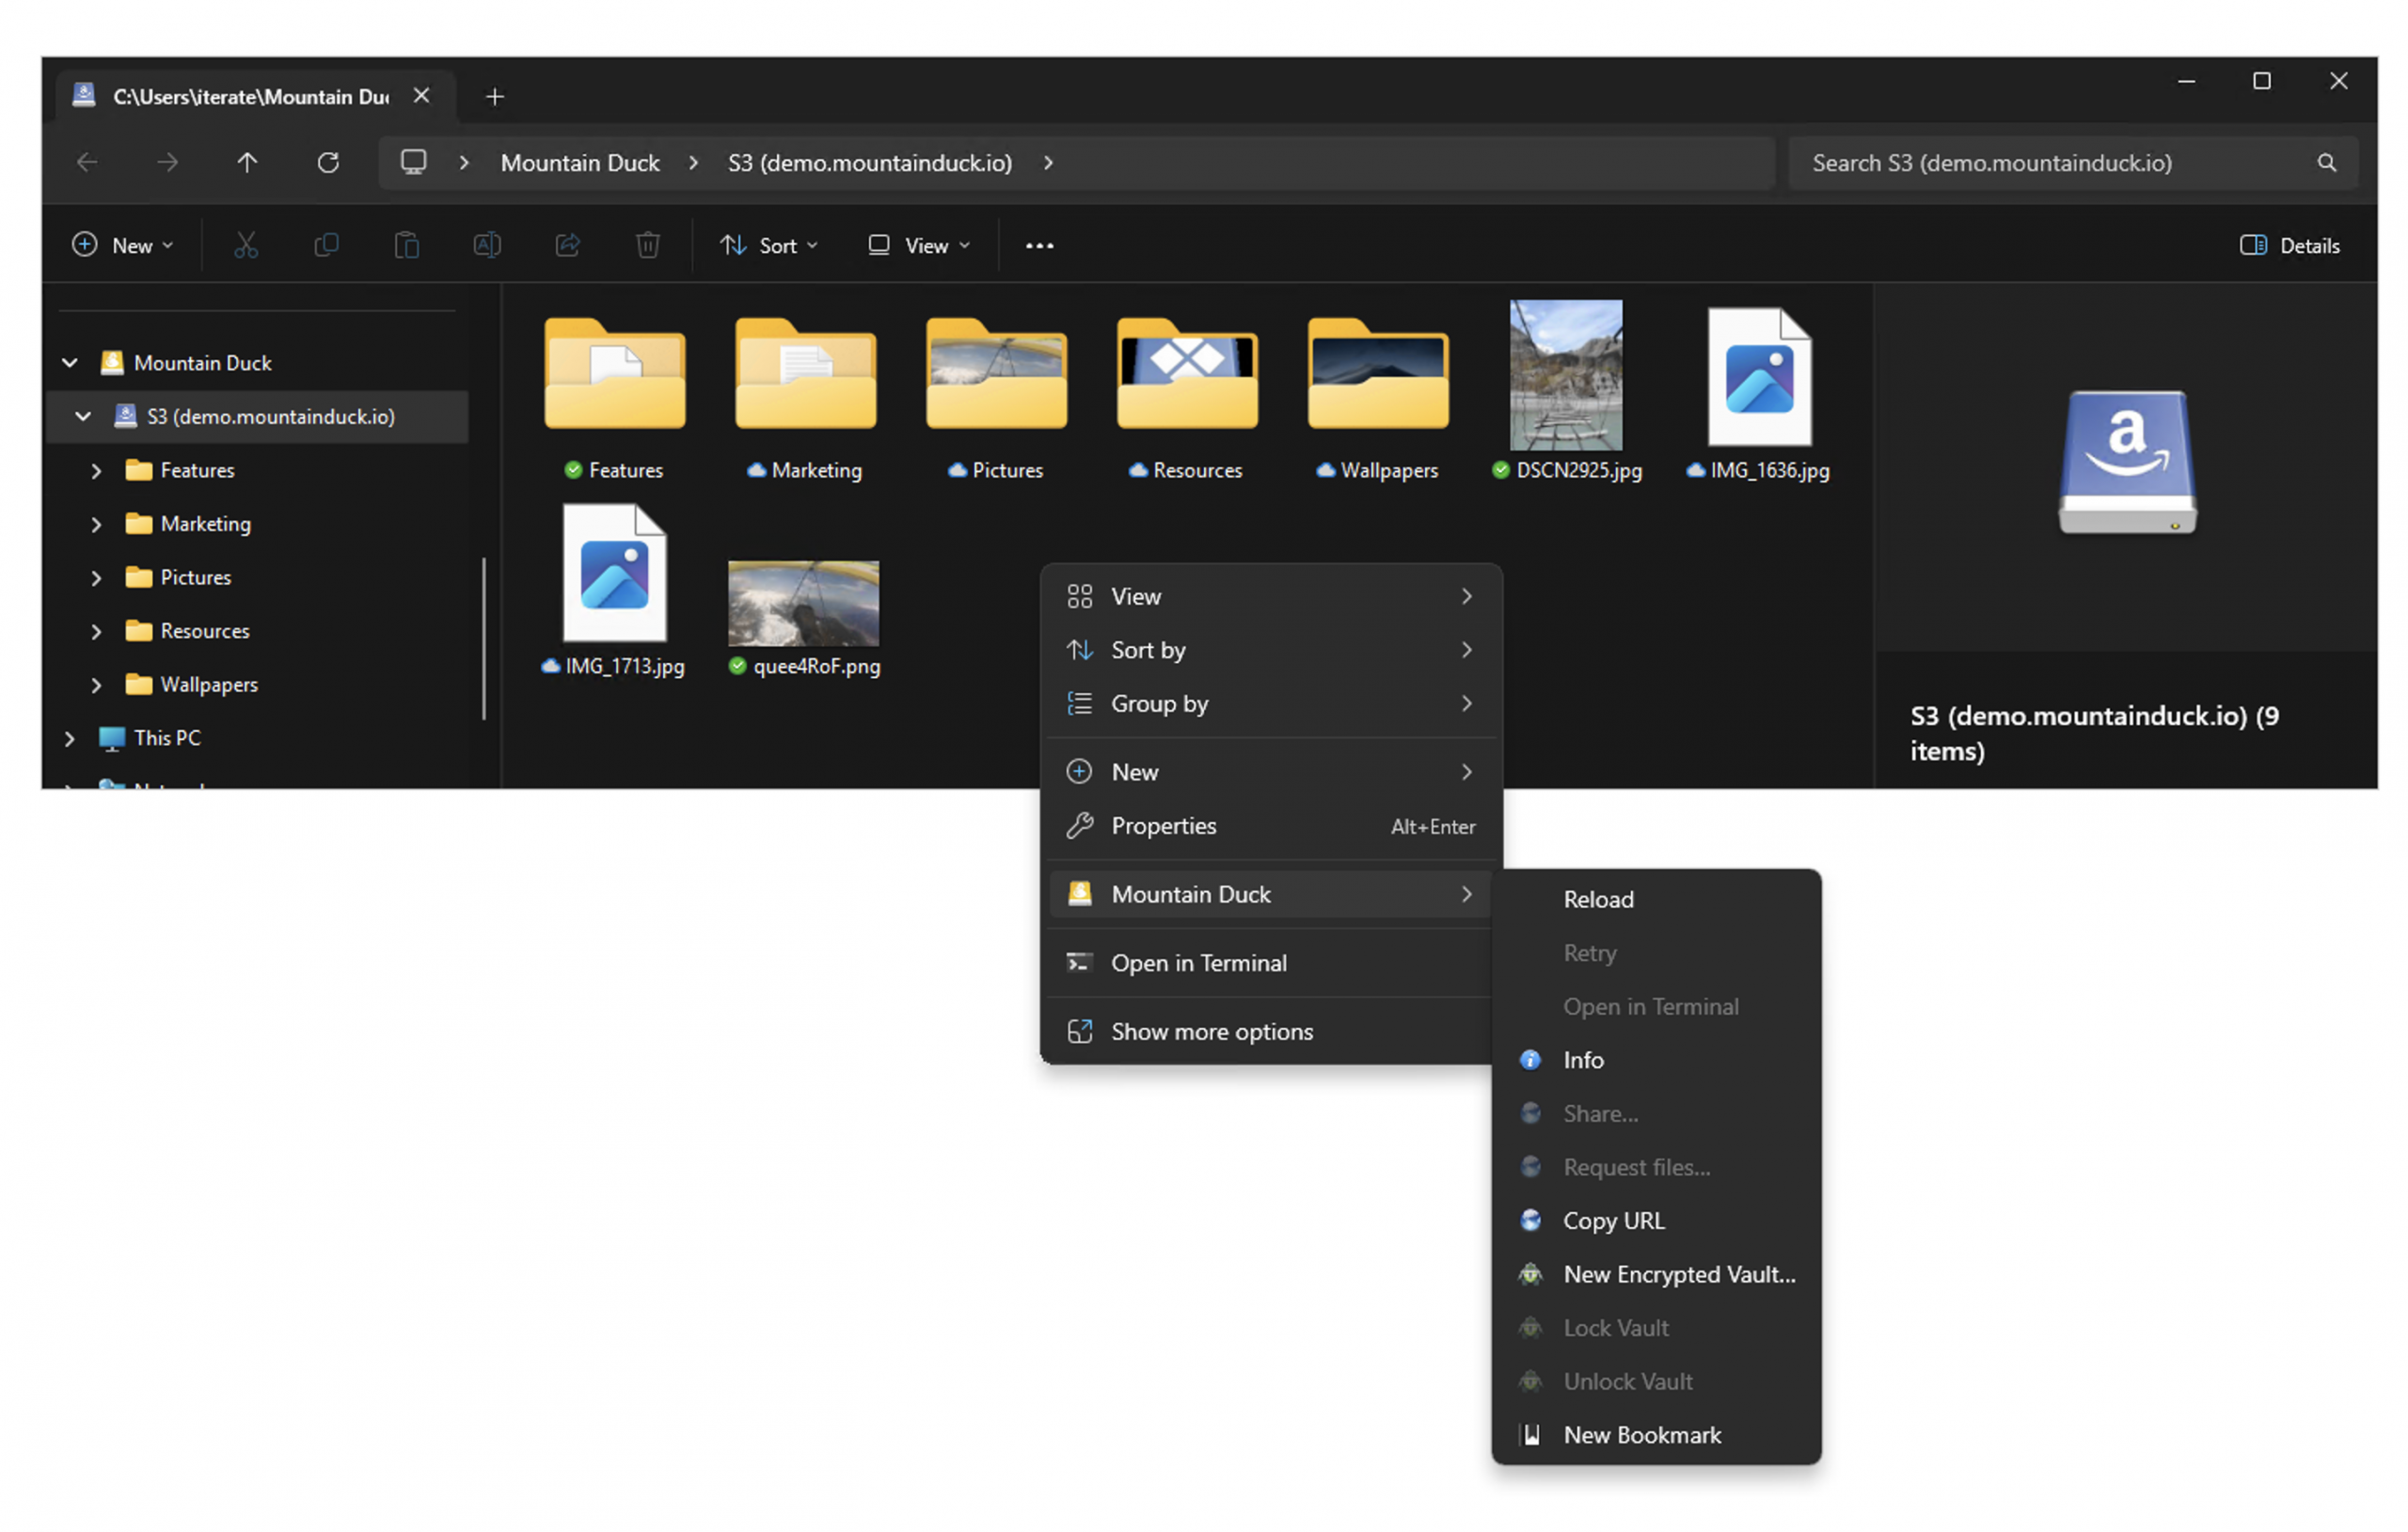Open Group by submenu in context menu
The image size is (2408, 1532).
1271,703
